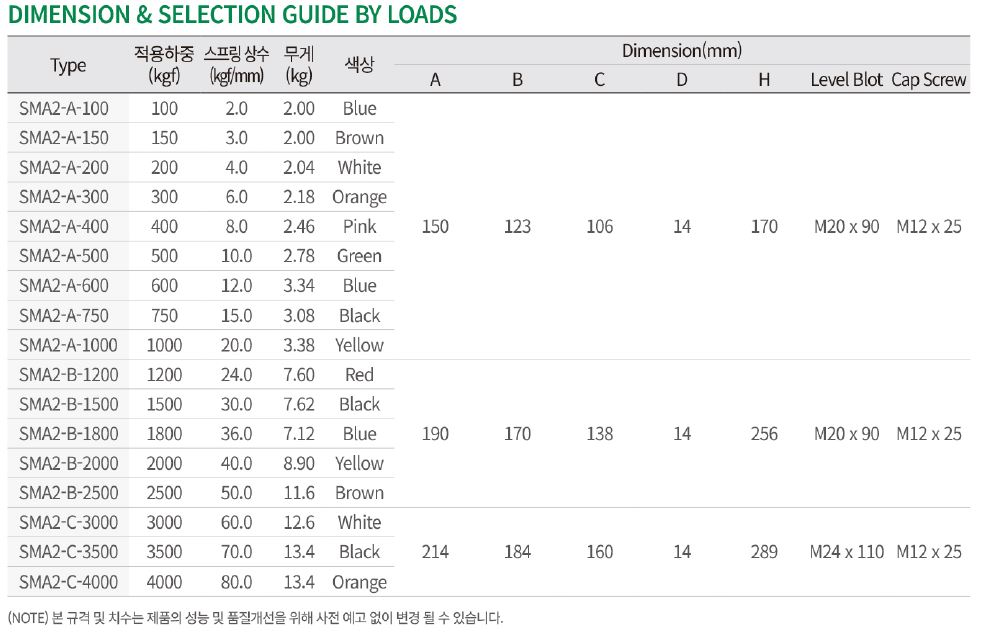981x632 pixels.
Task: Select the SMA2-A-300 row label
Action: (x=64, y=197)
